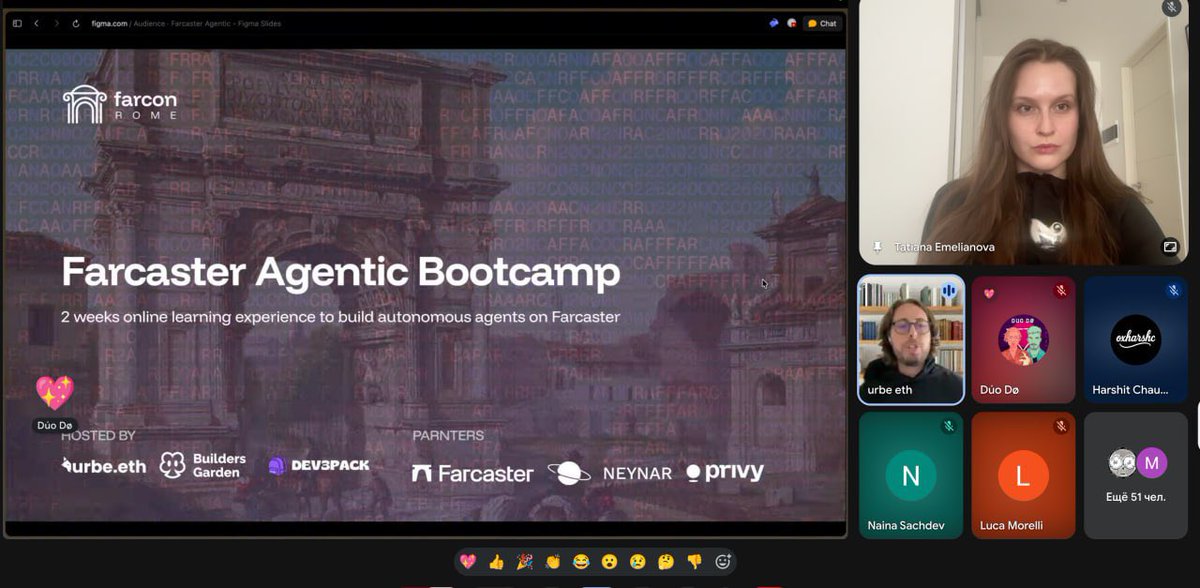Send the party popper reaction

[524, 562]
